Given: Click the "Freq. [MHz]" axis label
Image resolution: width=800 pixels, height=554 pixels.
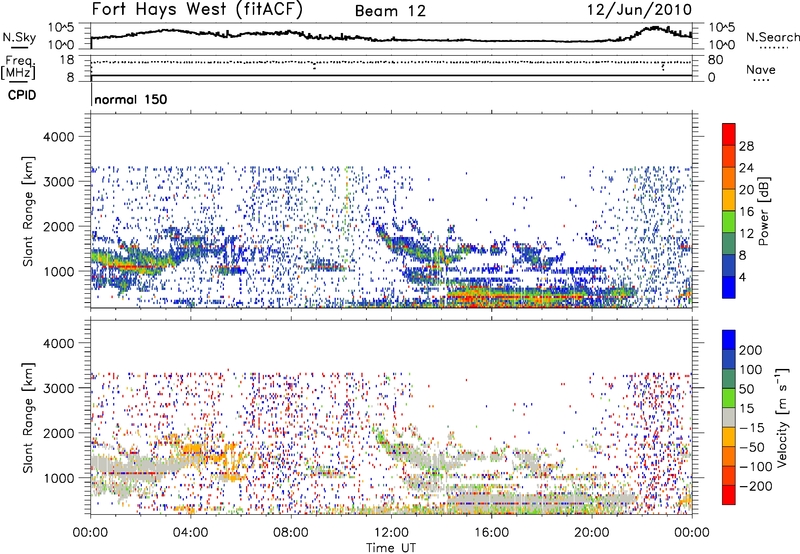Looking at the screenshot, I should [18, 67].
